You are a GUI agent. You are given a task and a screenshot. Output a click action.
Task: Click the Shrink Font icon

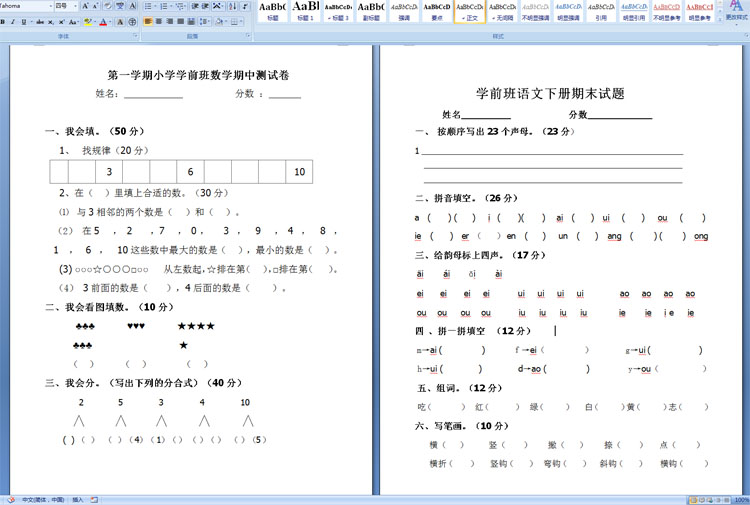tap(95, 6)
